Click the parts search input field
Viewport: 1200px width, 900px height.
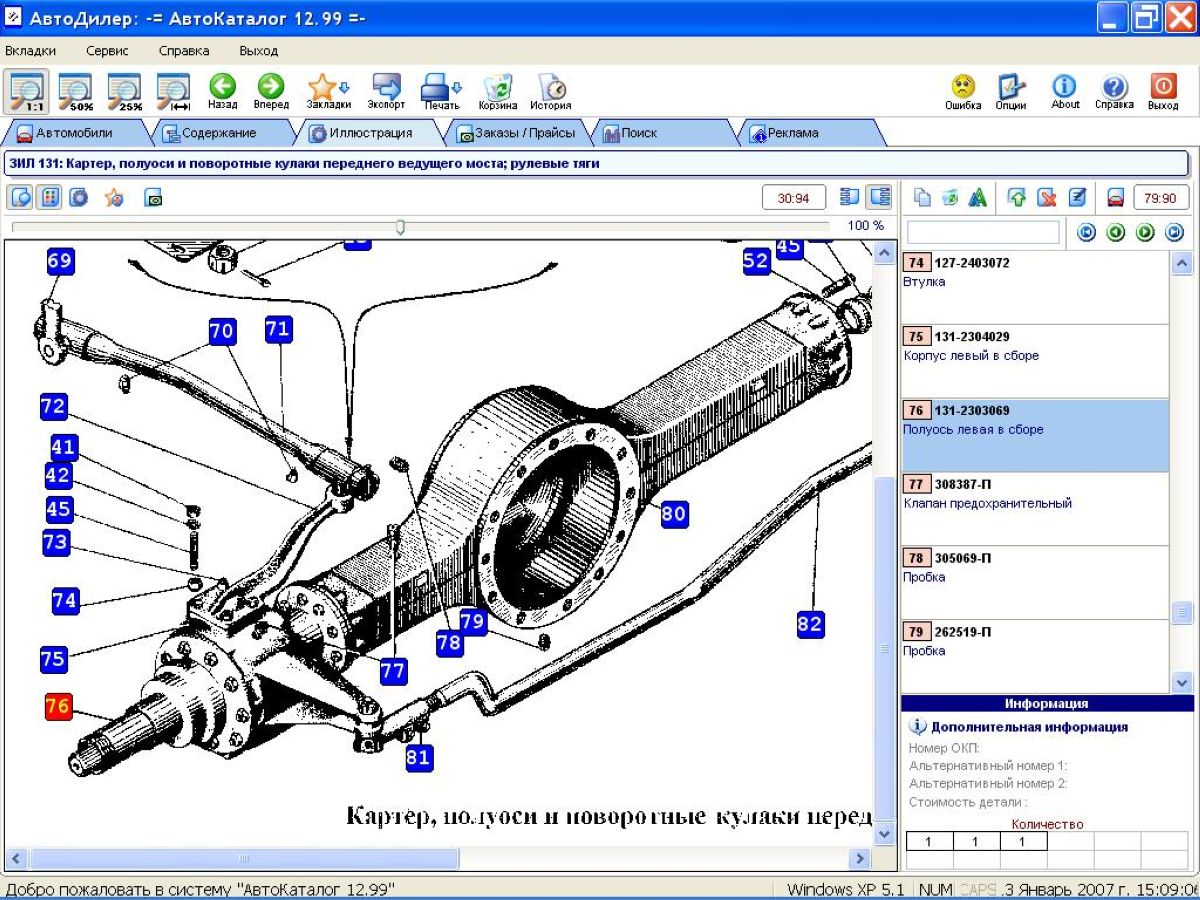[x=983, y=232]
